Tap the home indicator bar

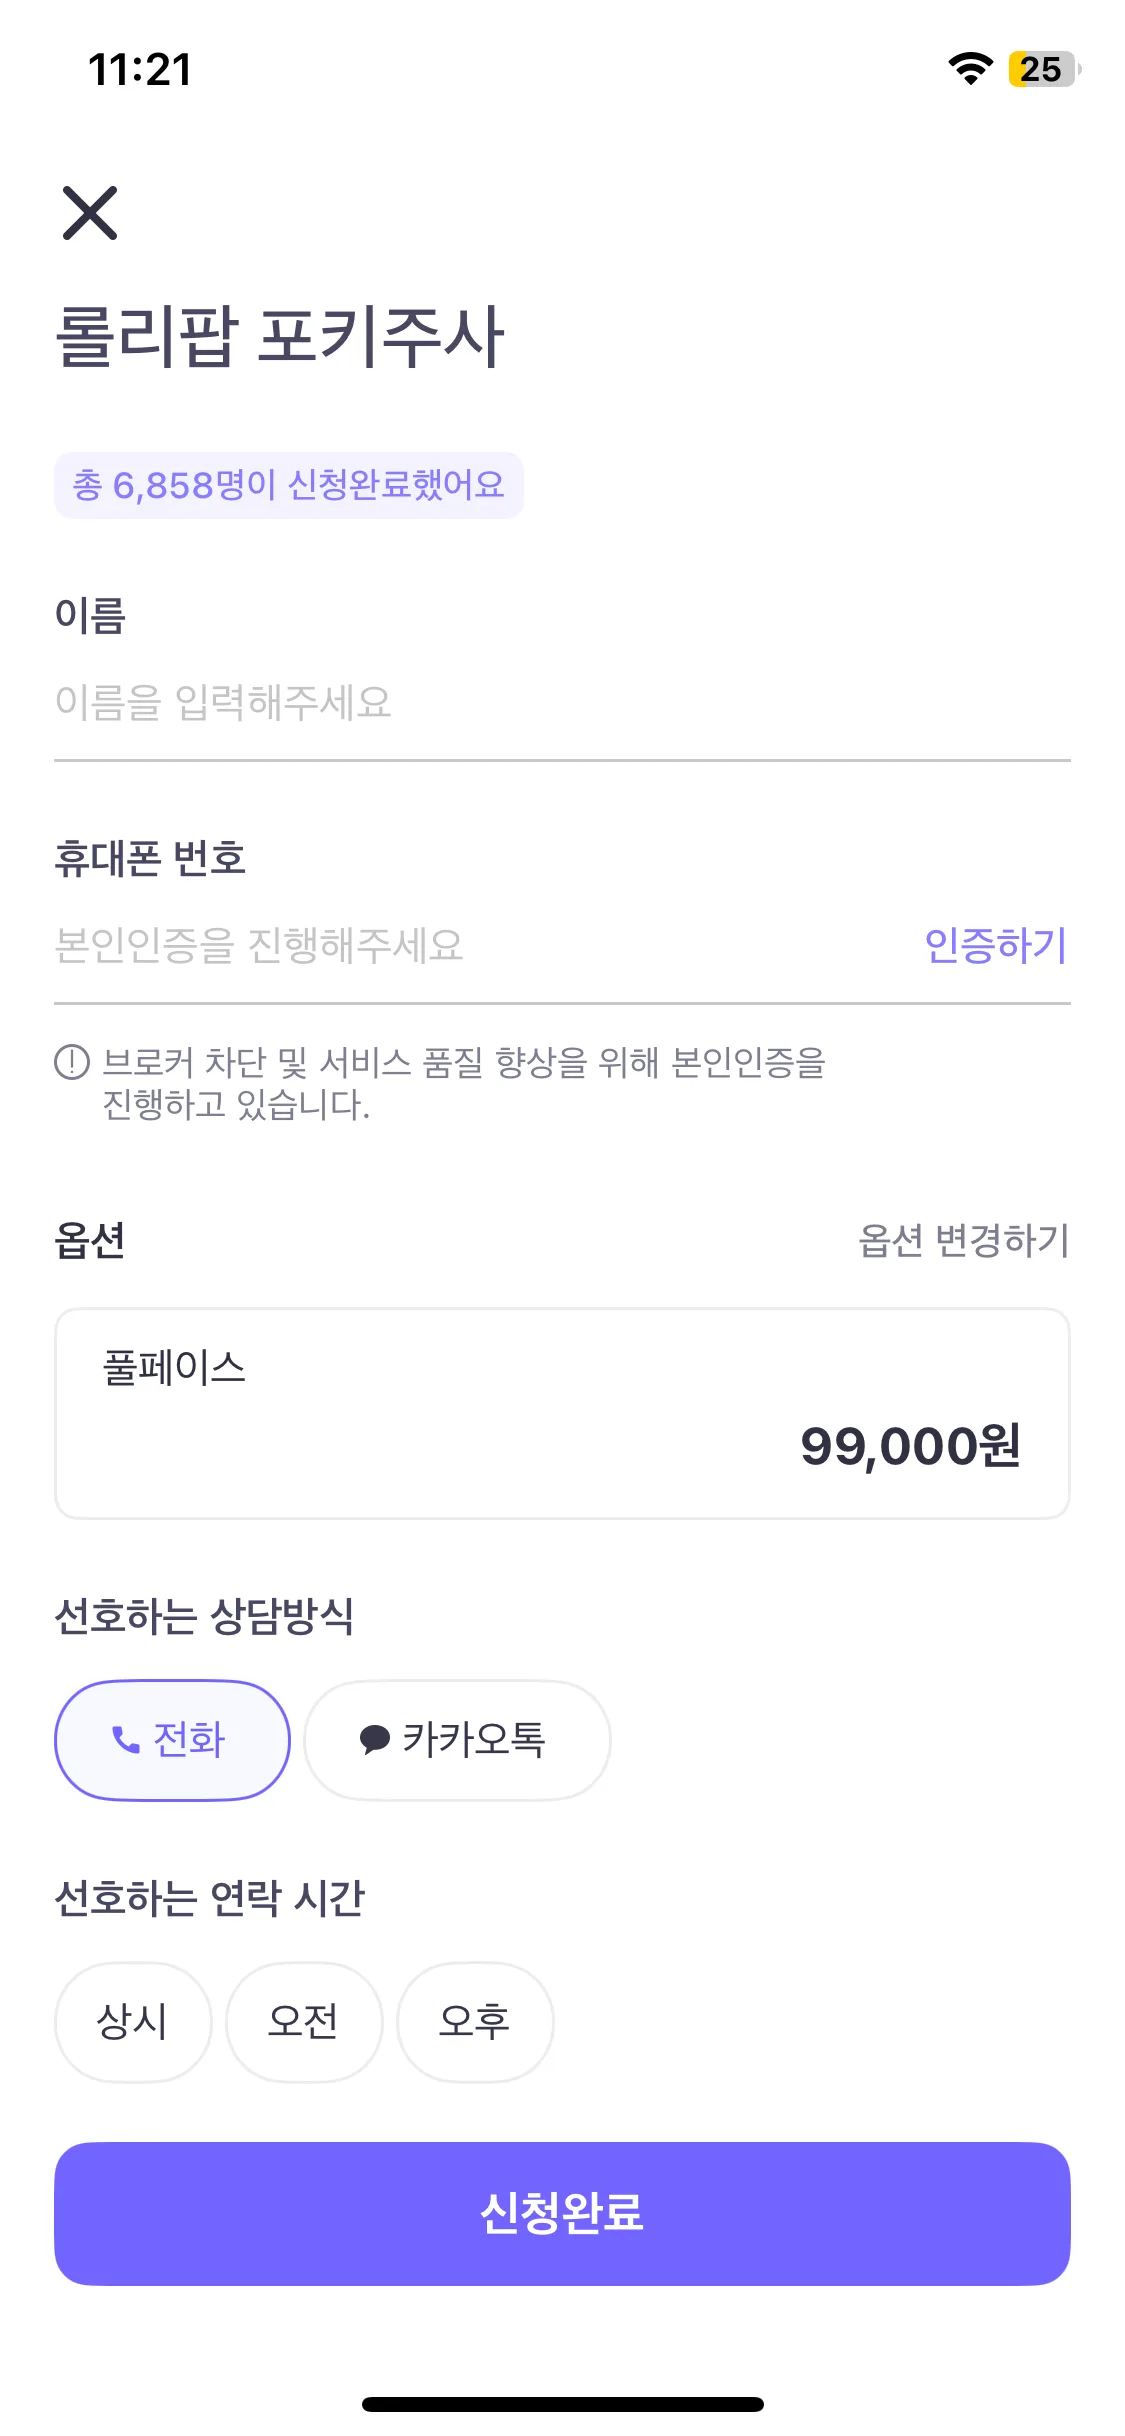click(x=562, y=2404)
